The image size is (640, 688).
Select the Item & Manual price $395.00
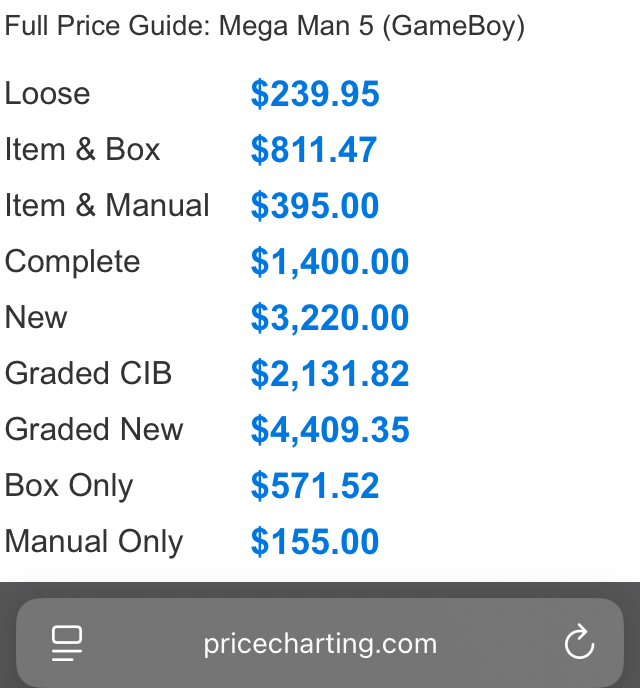pos(315,206)
